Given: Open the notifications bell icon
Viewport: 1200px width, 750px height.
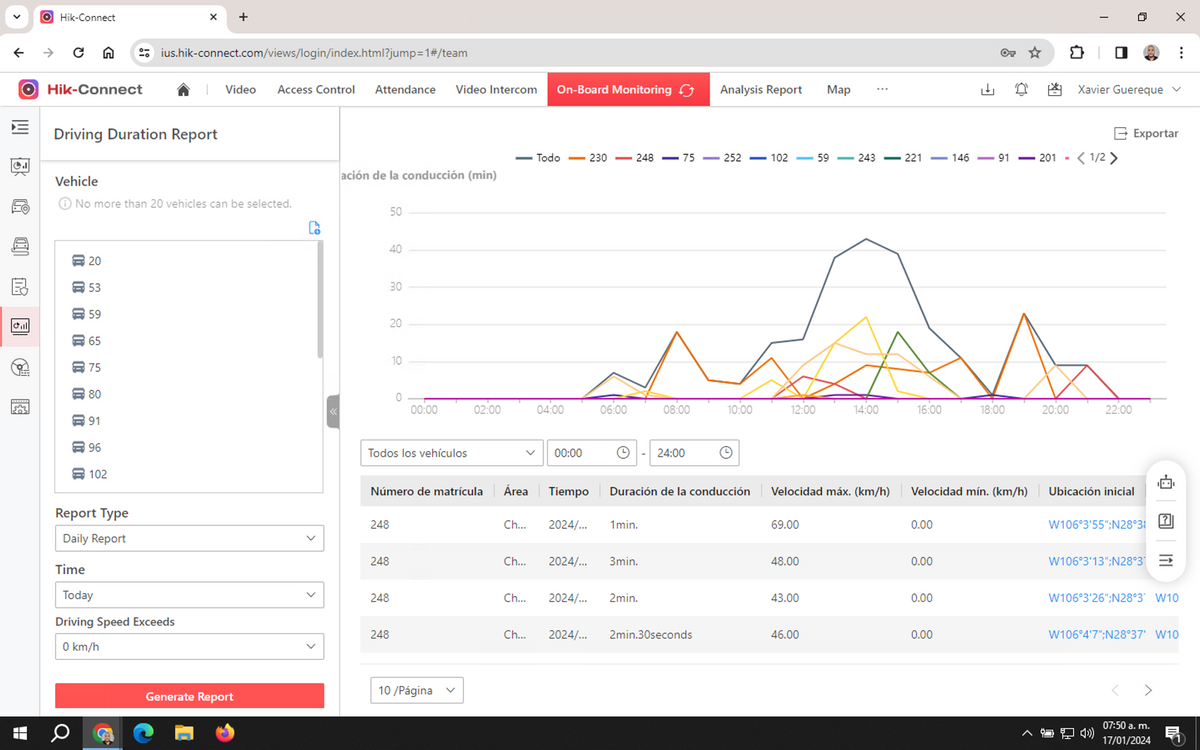Looking at the screenshot, I should pos(1021,89).
